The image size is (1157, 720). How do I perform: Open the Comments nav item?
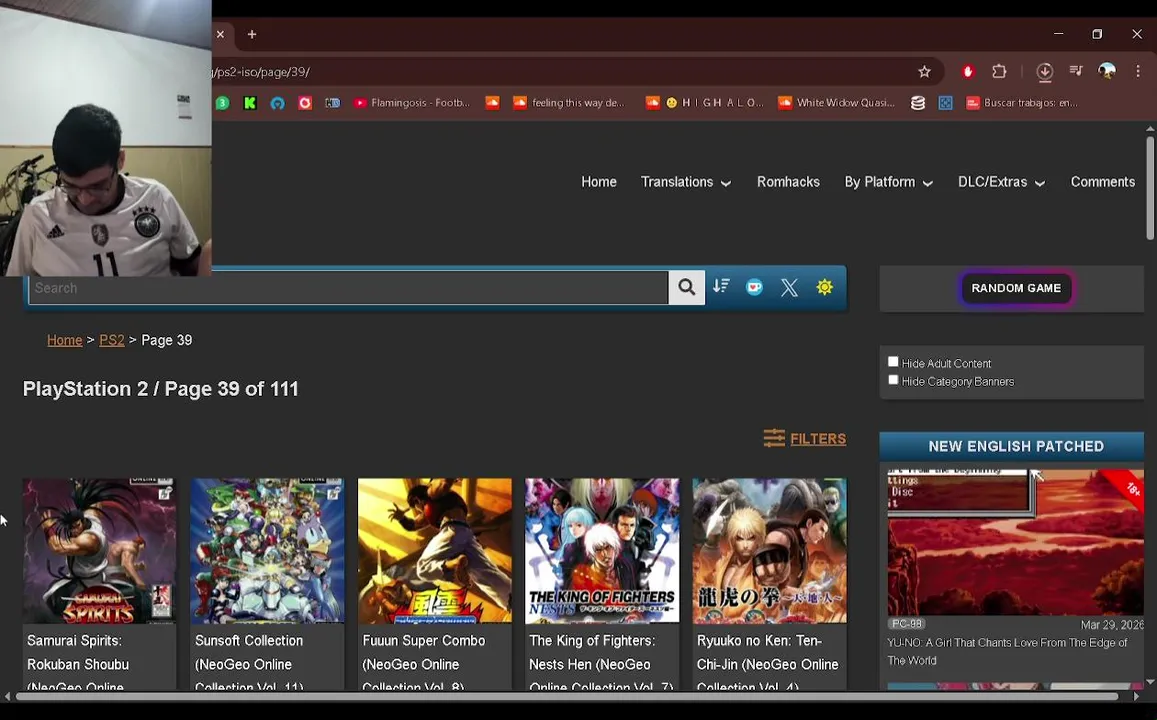click(x=1102, y=181)
